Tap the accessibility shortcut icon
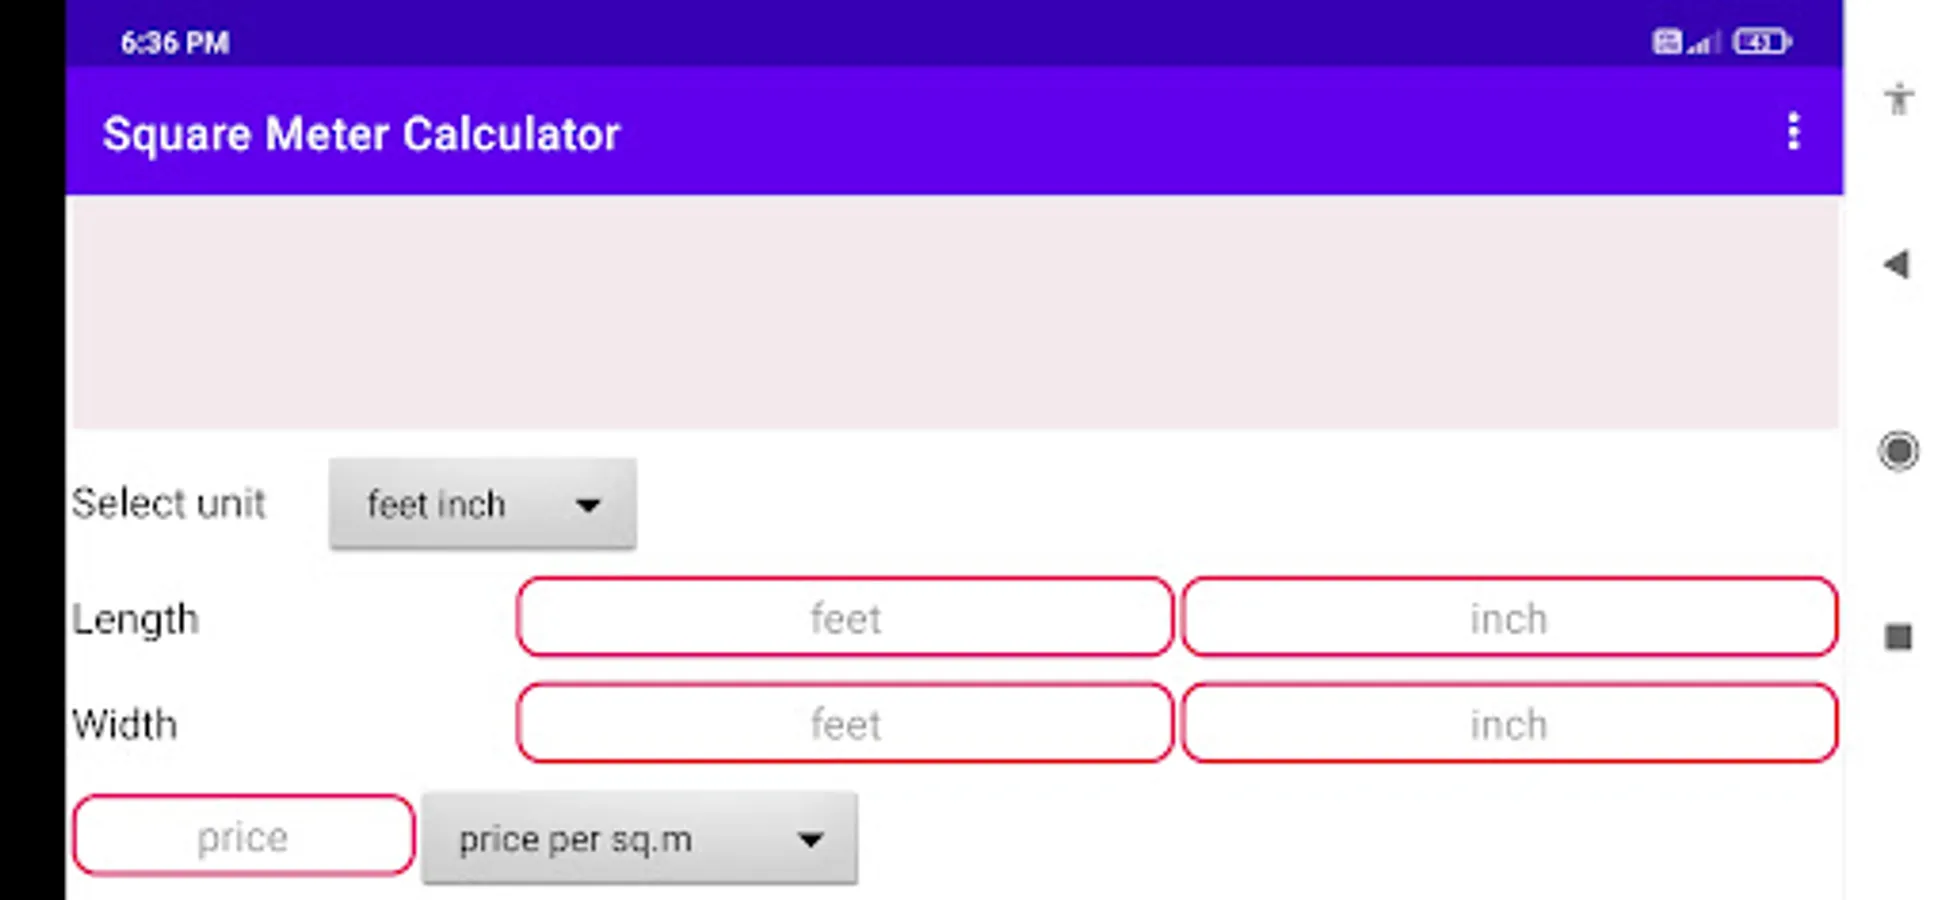The image size is (1953, 900). [x=1898, y=99]
